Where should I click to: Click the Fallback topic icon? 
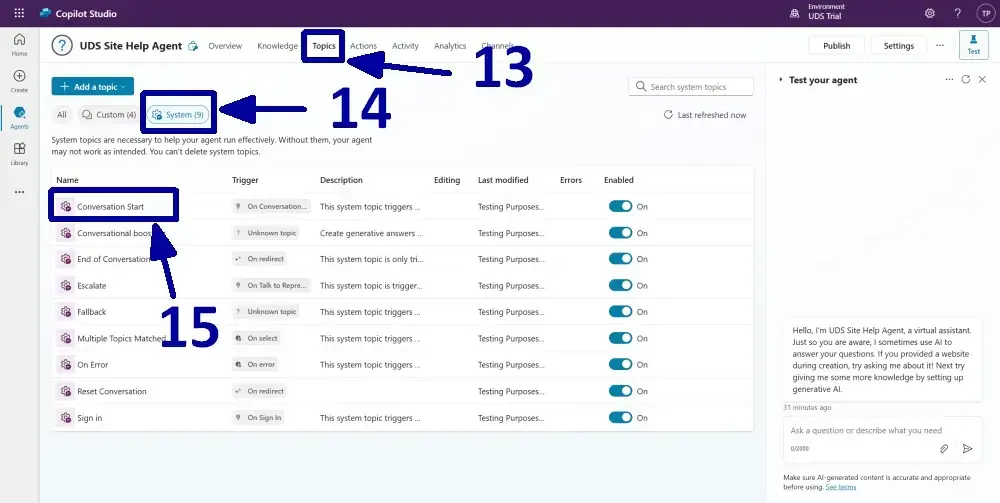66,312
